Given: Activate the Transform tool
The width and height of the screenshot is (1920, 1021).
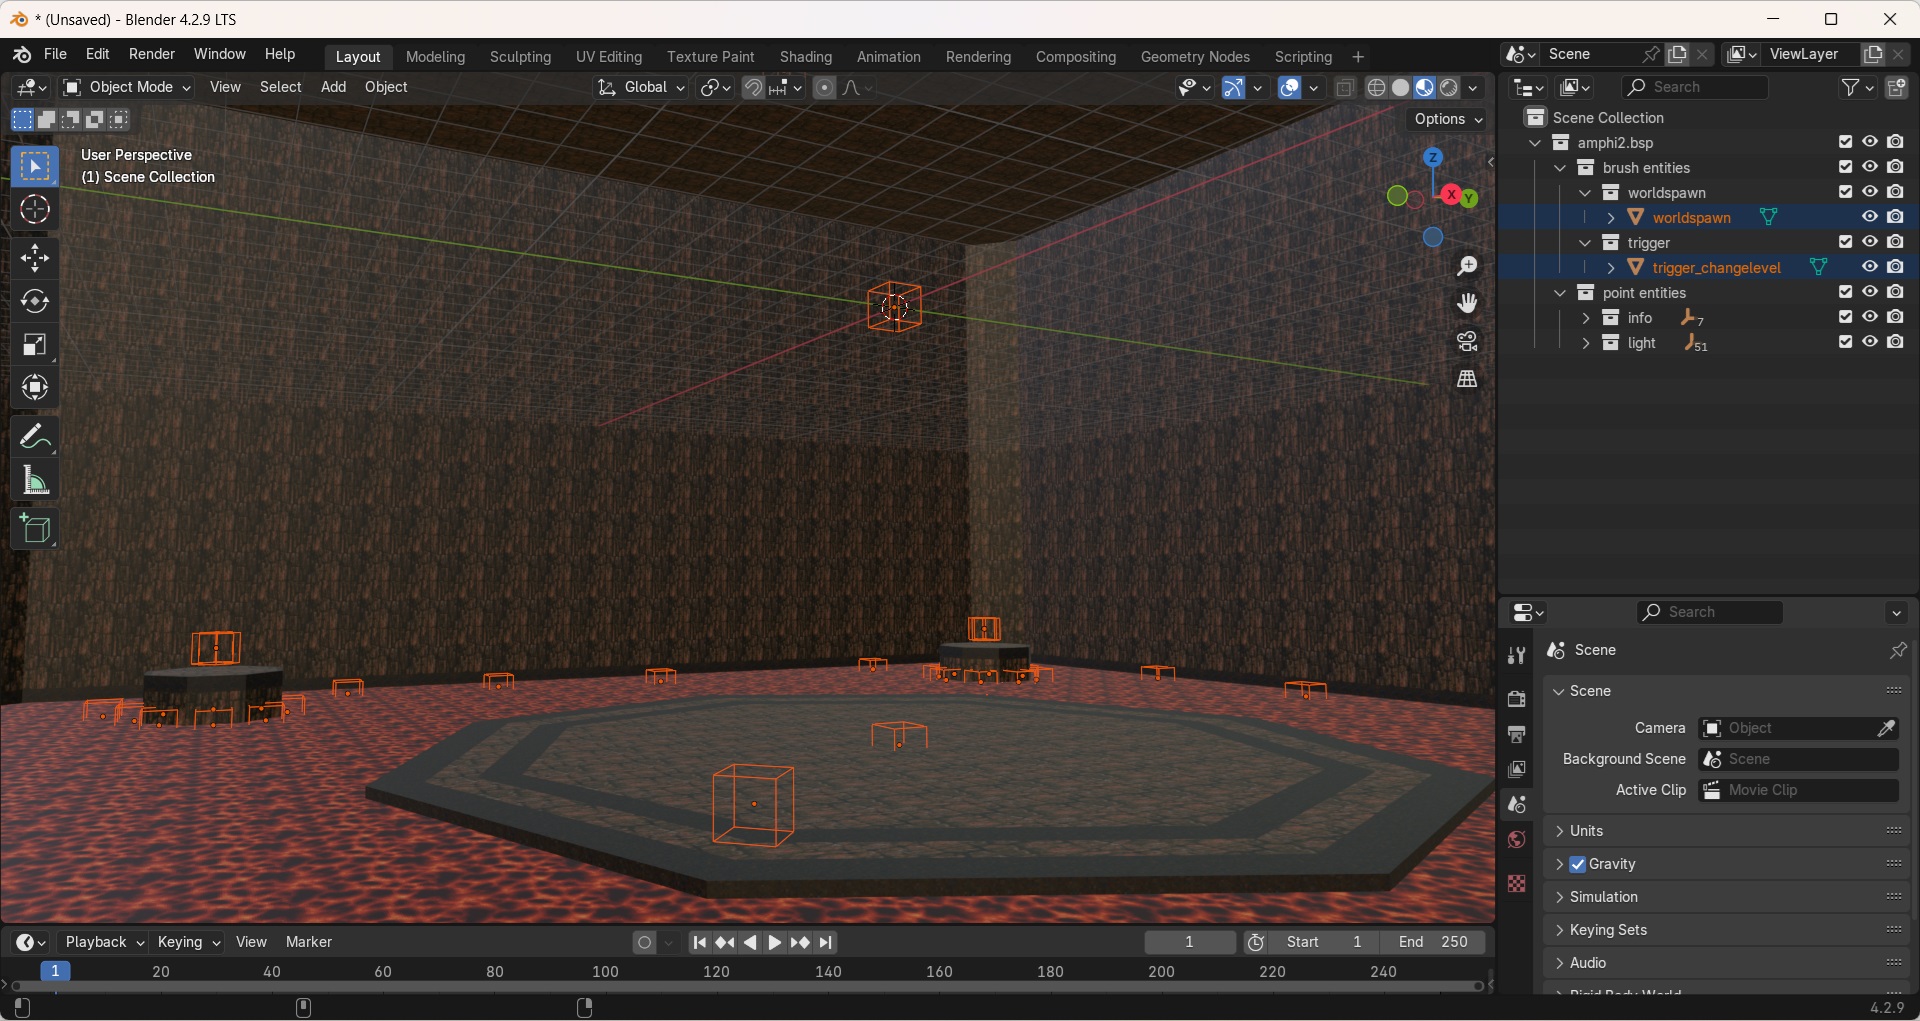Looking at the screenshot, I should (35, 388).
